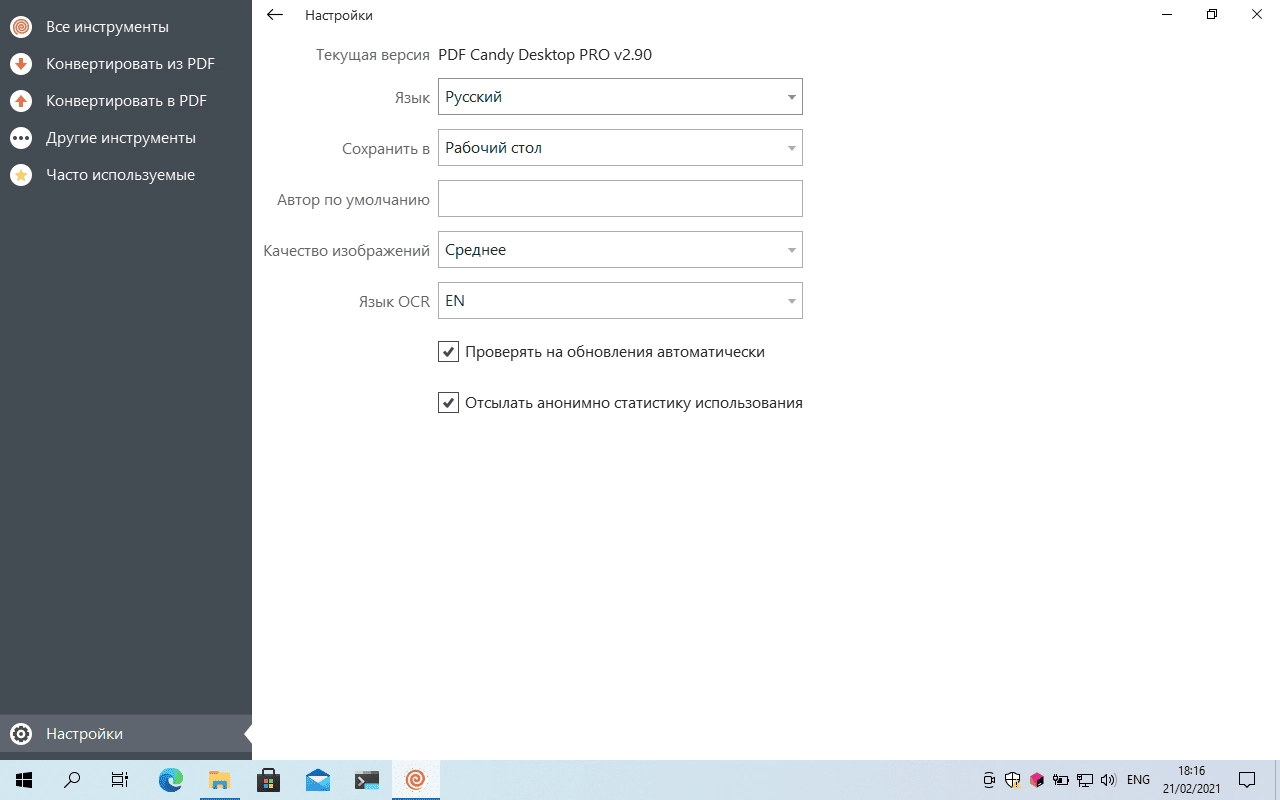Open Качество изображений quality dropdown
The width and height of the screenshot is (1280, 800).
(620, 250)
